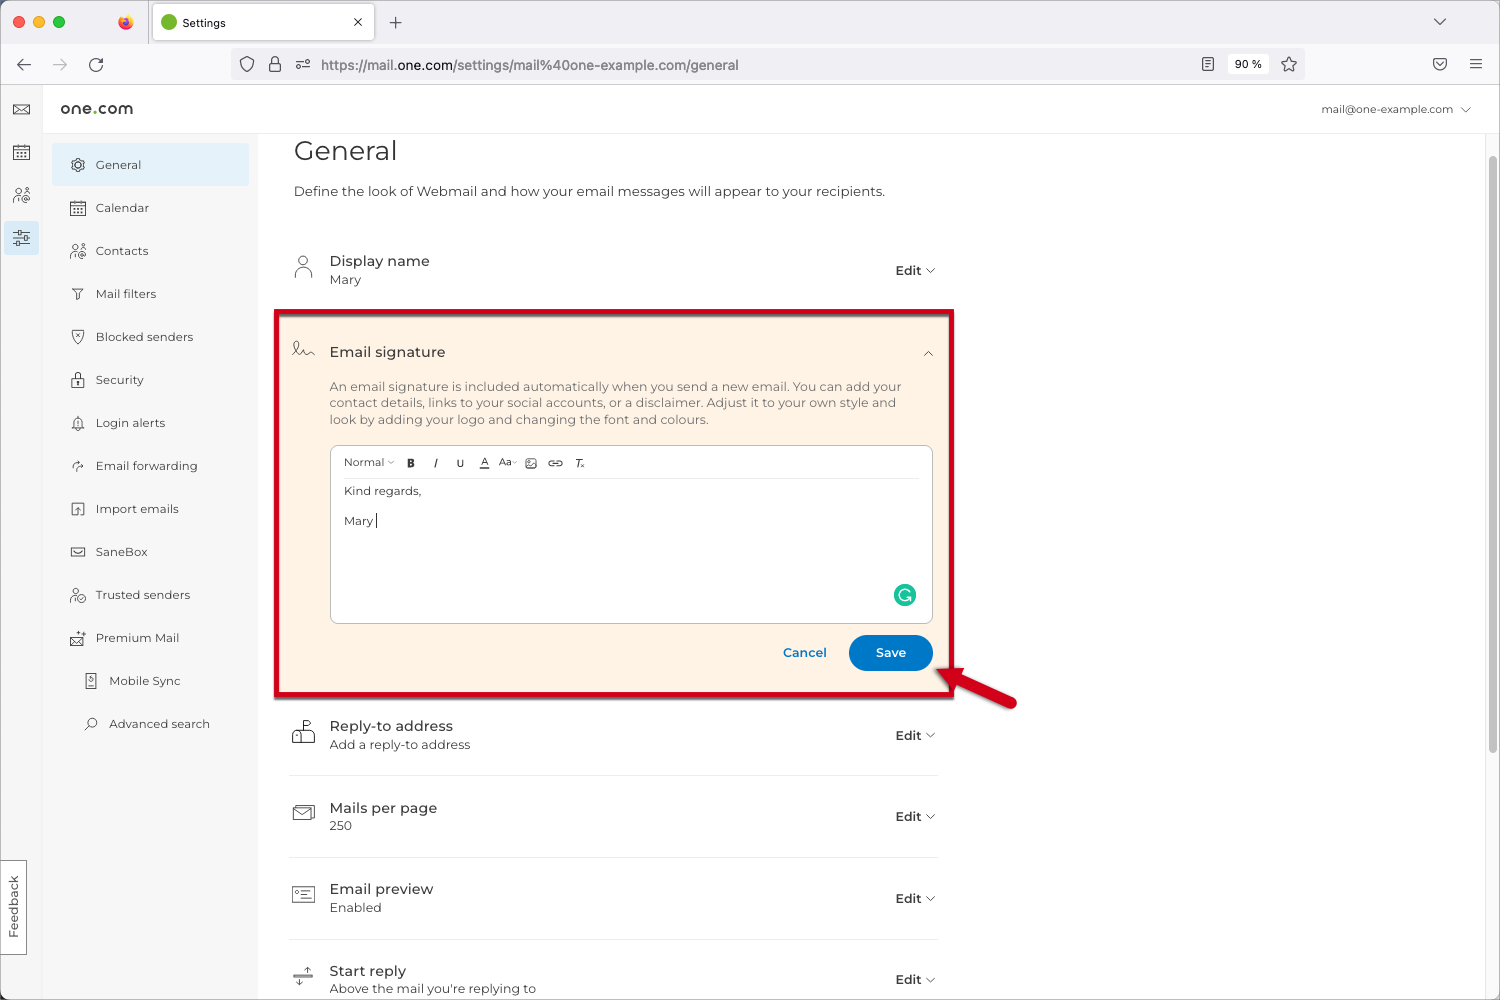The width and height of the screenshot is (1500, 1000).
Task: Go to Blocked senders settings
Action: (x=144, y=337)
